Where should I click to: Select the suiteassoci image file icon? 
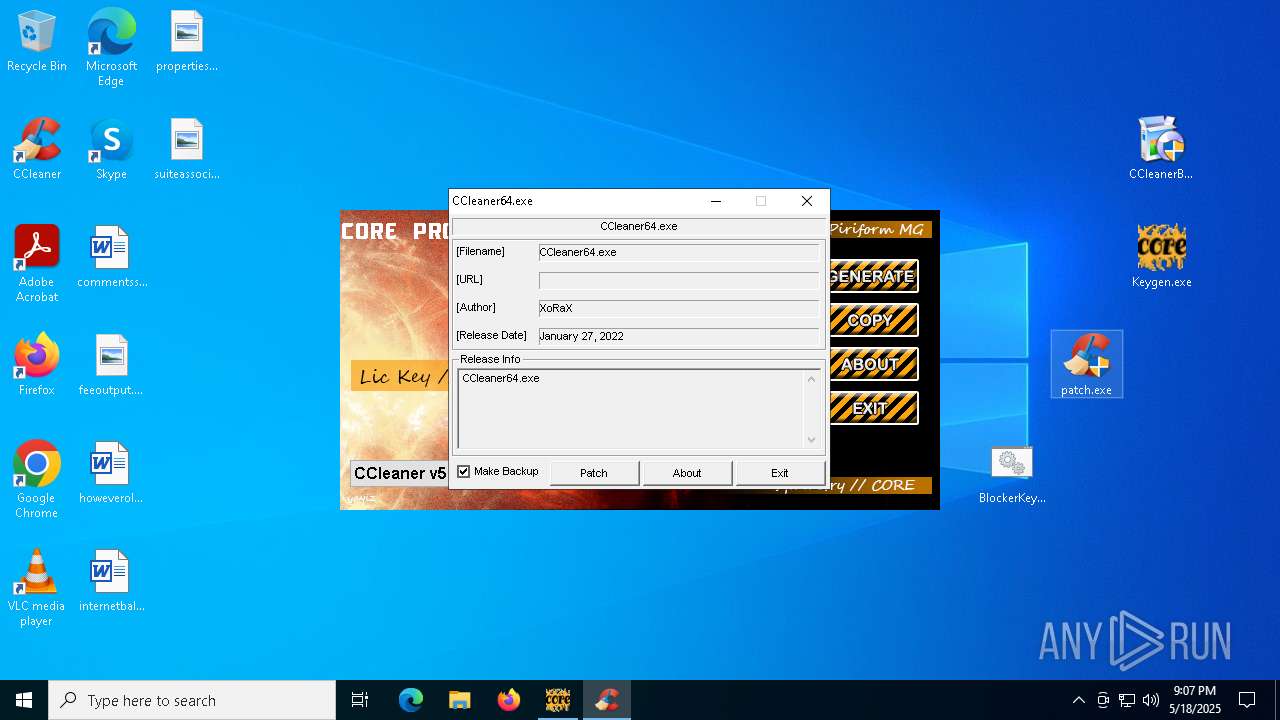186,150
